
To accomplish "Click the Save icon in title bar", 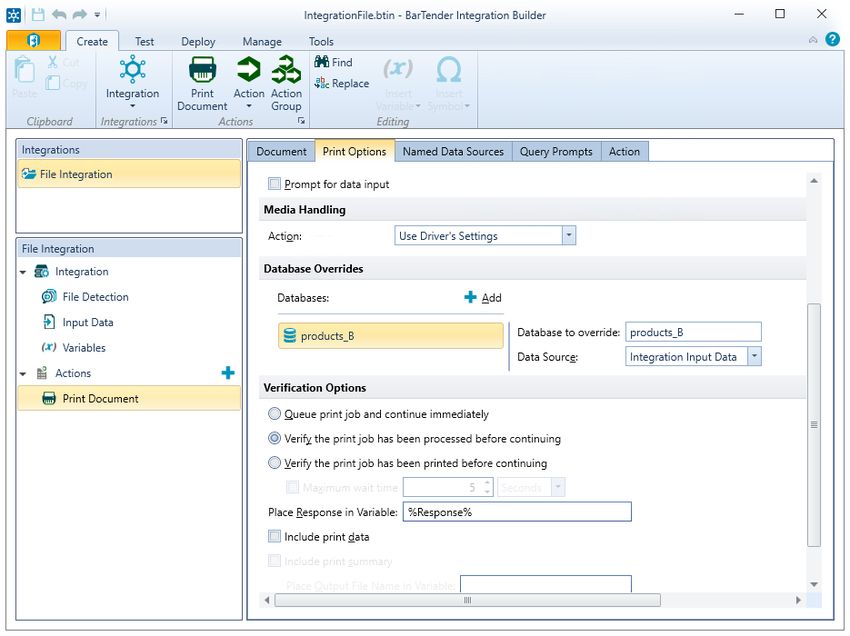I will (x=38, y=15).
